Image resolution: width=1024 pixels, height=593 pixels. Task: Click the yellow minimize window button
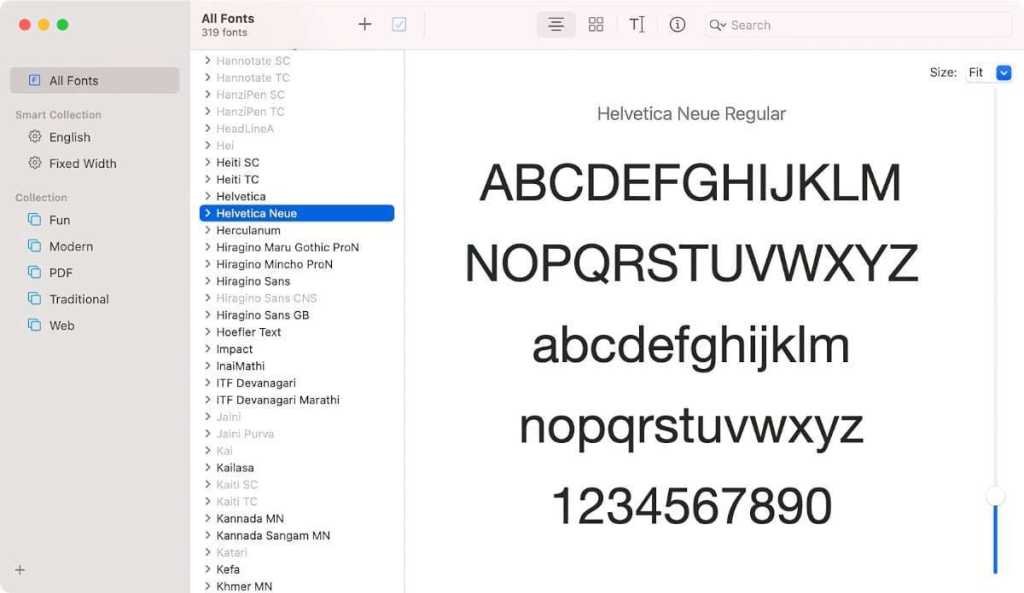(x=44, y=25)
